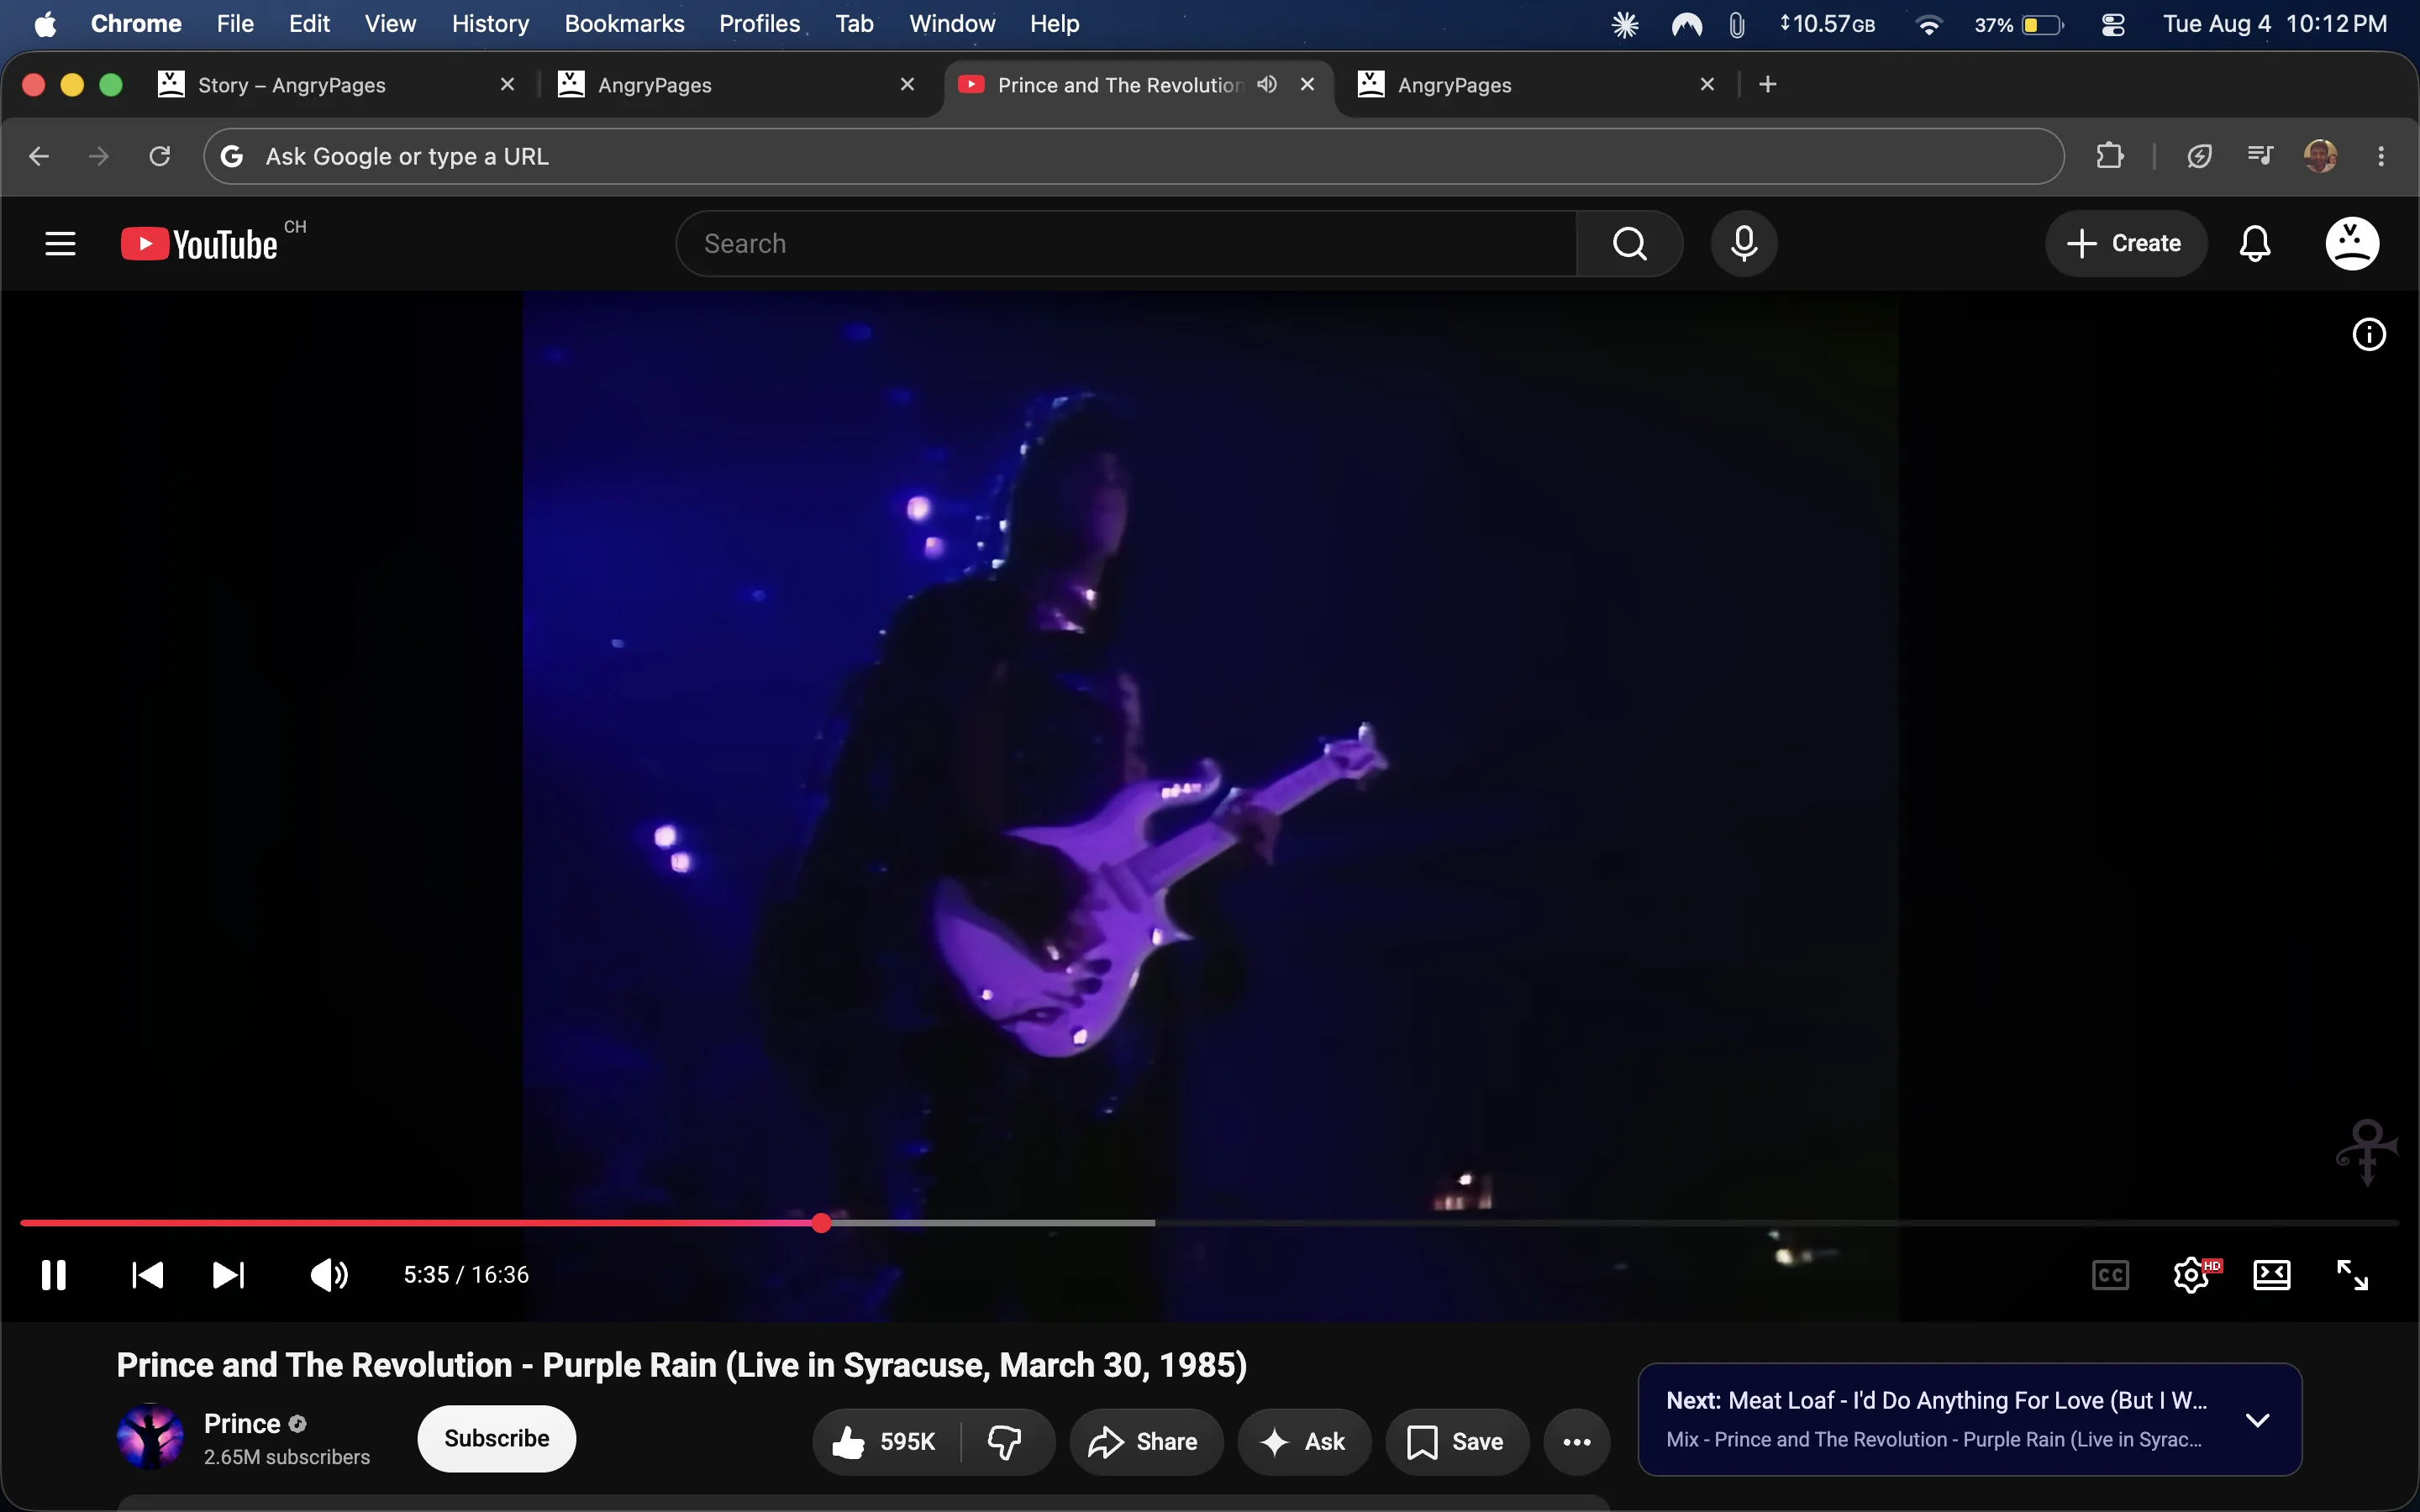
Task: Open the History menu
Action: click(490, 24)
